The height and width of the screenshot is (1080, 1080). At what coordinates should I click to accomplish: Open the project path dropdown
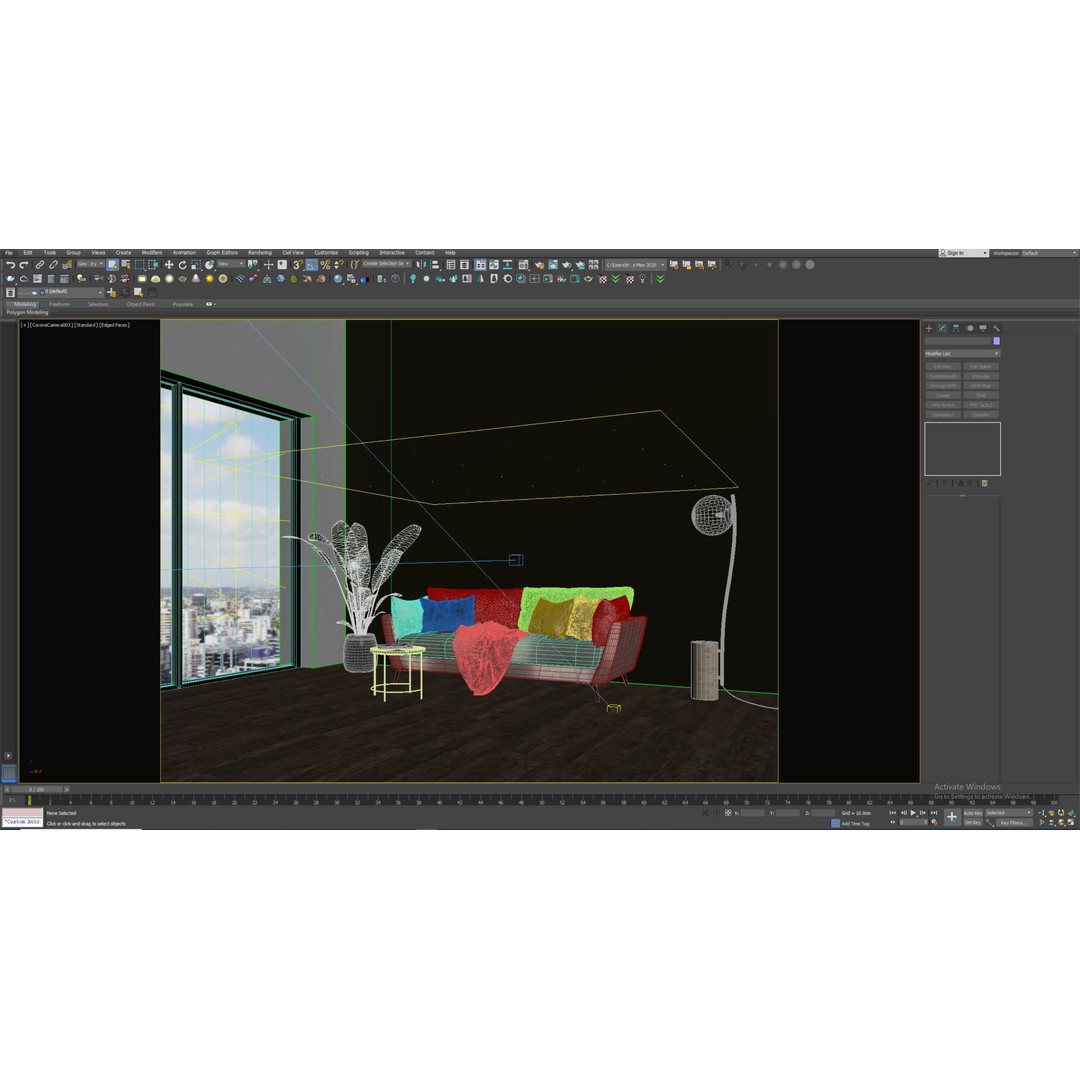click(x=636, y=264)
